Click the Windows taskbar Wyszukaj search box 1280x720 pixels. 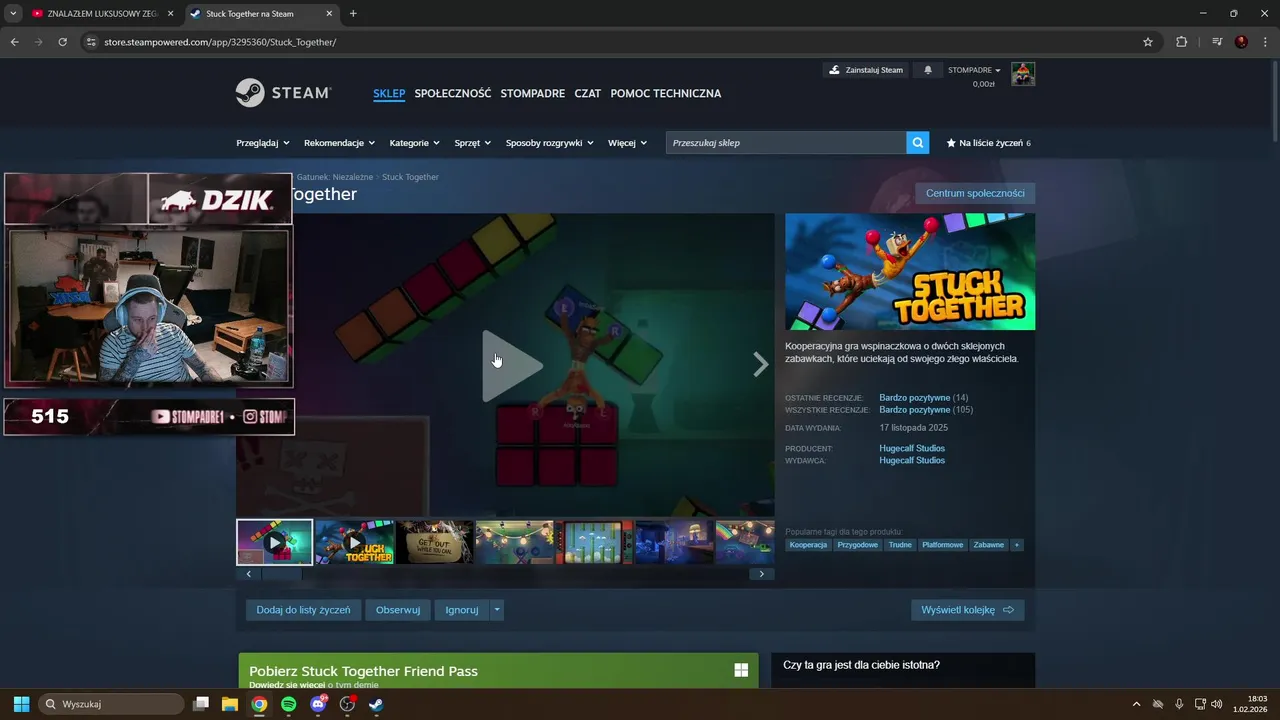111,704
